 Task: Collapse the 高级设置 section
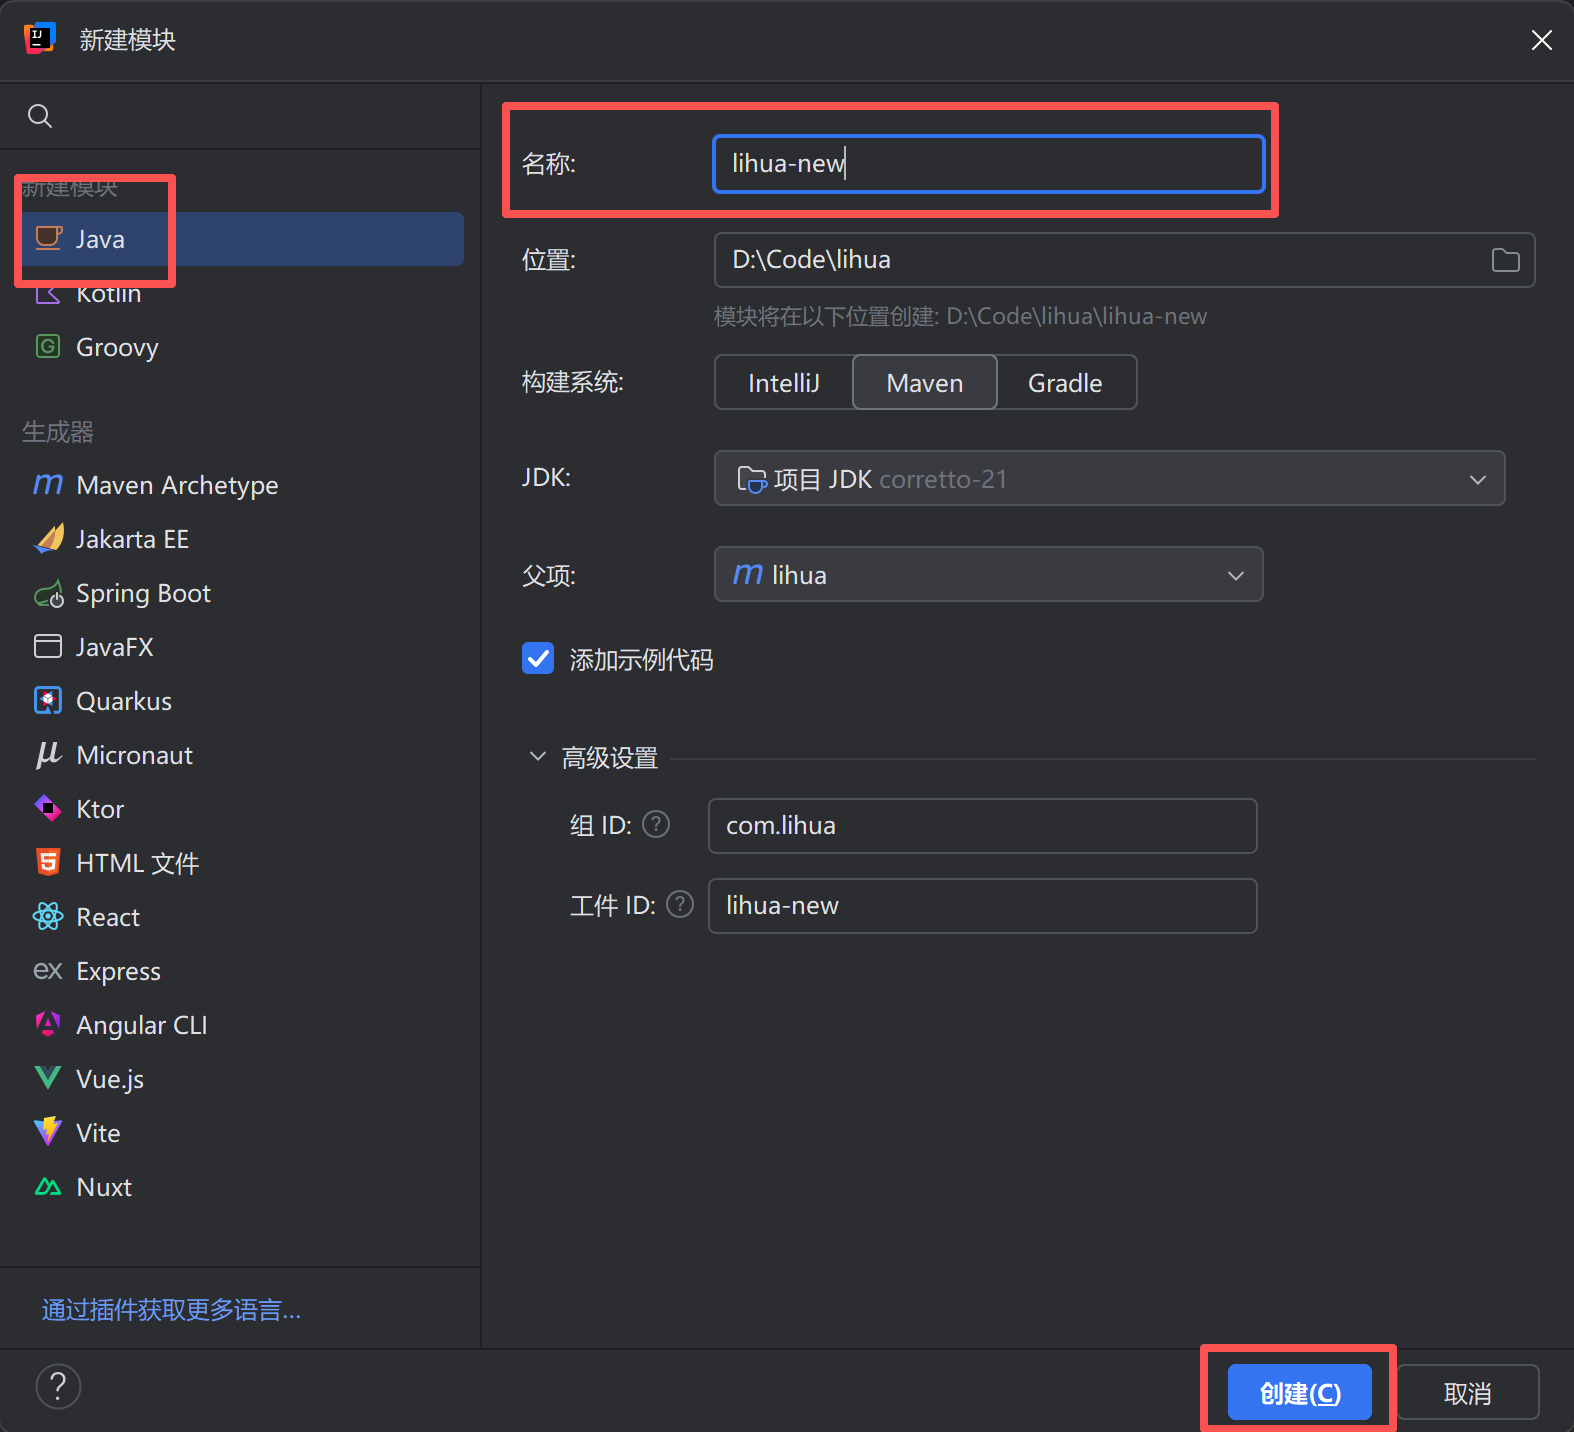click(x=538, y=757)
